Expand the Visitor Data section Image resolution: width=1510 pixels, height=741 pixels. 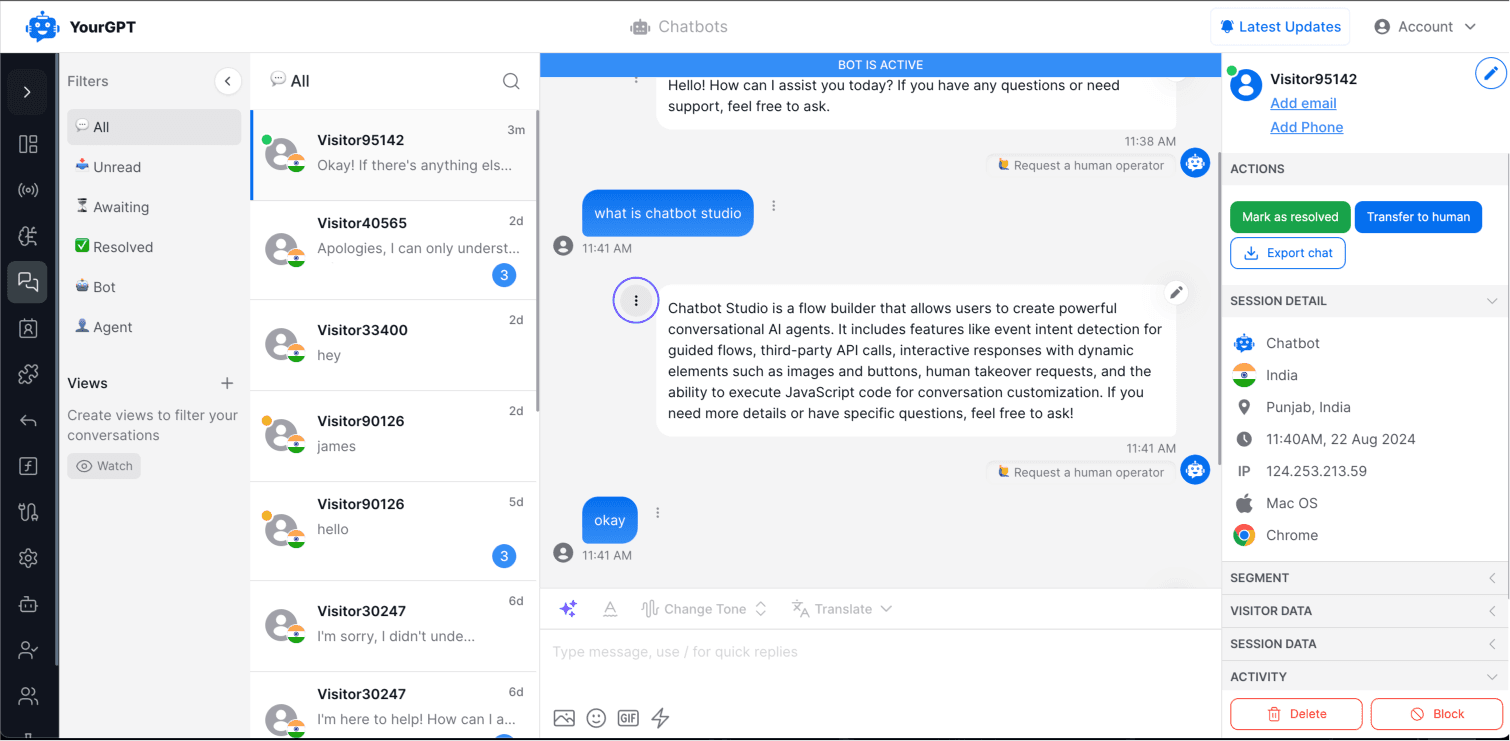coord(1491,610)
